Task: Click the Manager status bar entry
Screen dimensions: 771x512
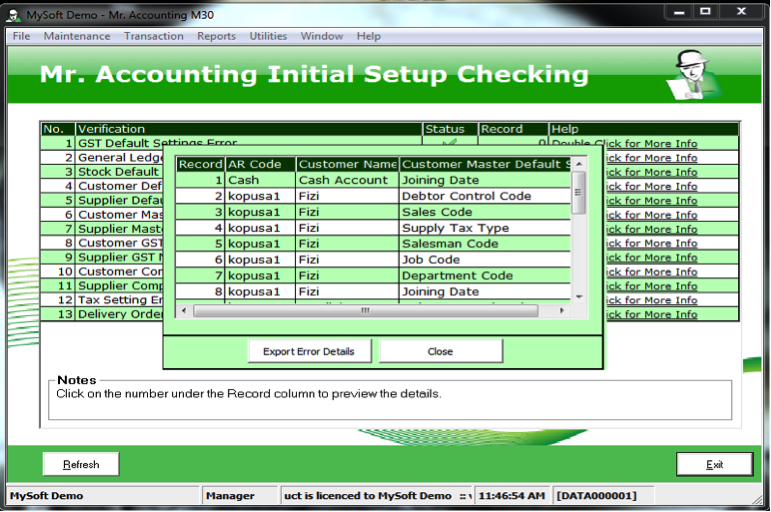Action: [240, 496]
